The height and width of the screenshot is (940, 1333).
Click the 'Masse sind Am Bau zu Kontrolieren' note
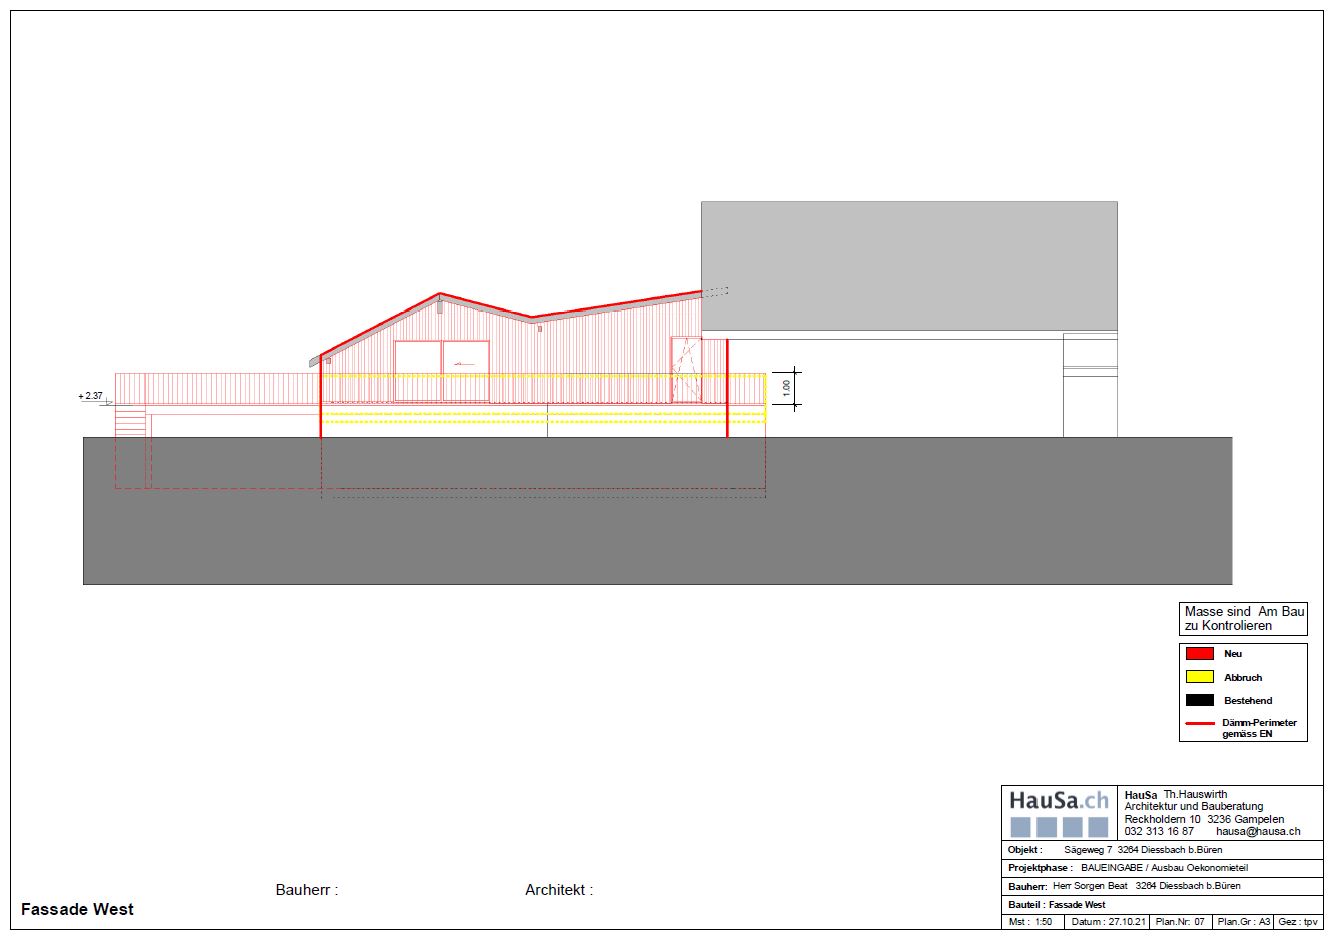tap(1243, 618)
